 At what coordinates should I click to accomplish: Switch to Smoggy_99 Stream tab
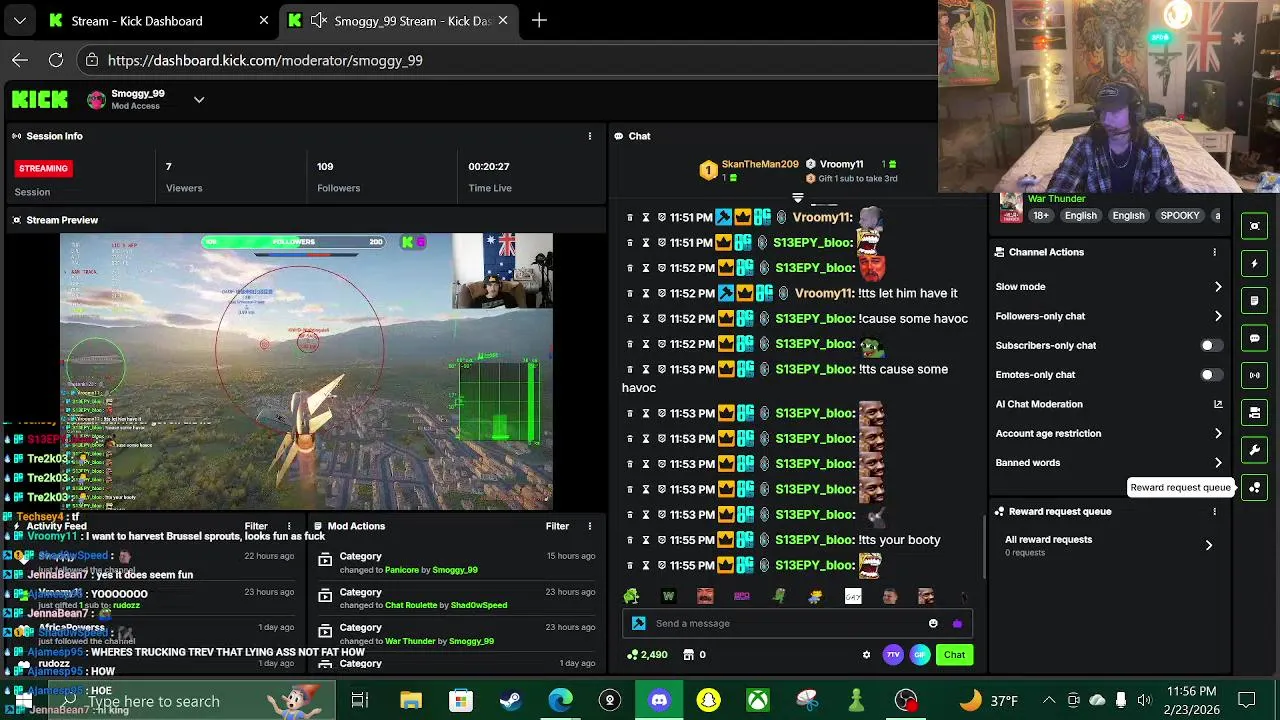[x=399, y=21]
